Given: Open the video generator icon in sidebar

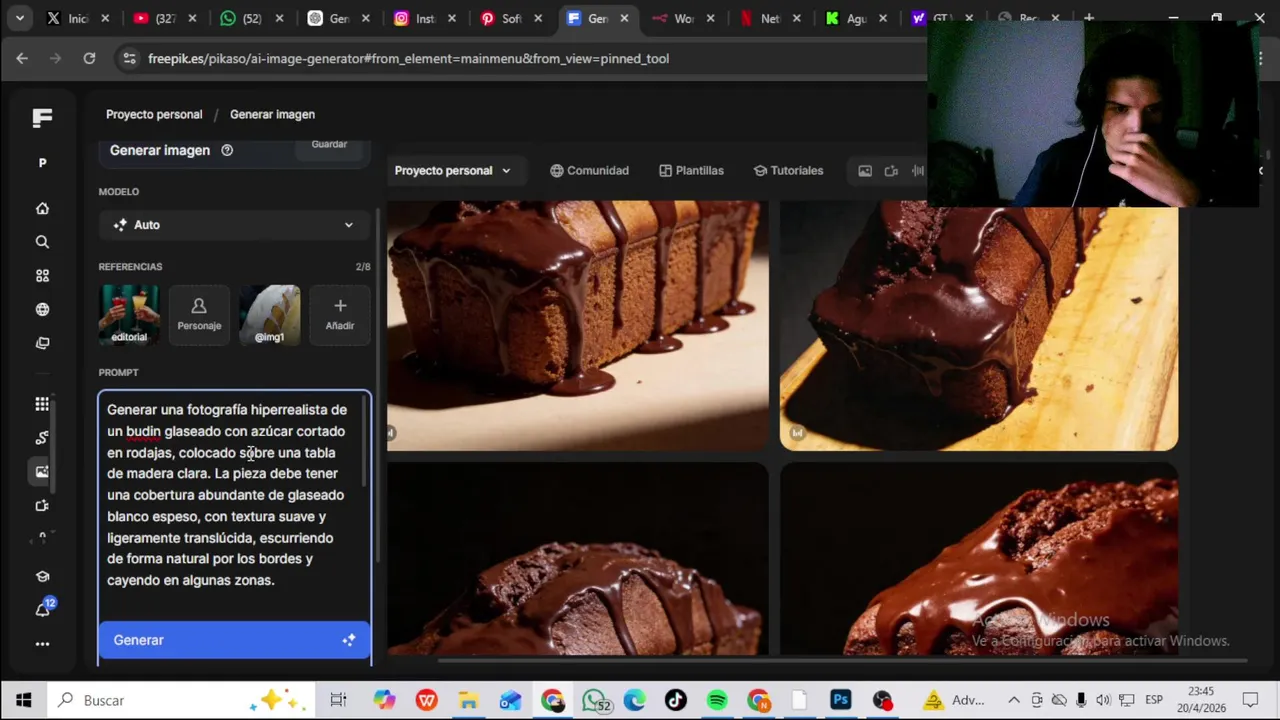Looking at the screenshot, I should click(42, 505).
